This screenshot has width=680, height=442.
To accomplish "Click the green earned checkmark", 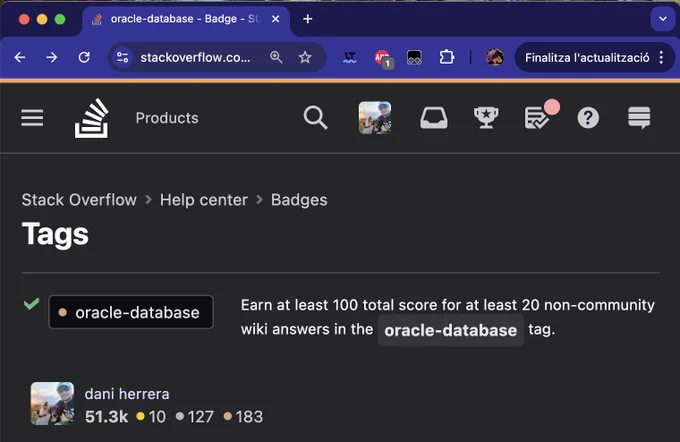I will pyautogui.click(x=32, y=303).
